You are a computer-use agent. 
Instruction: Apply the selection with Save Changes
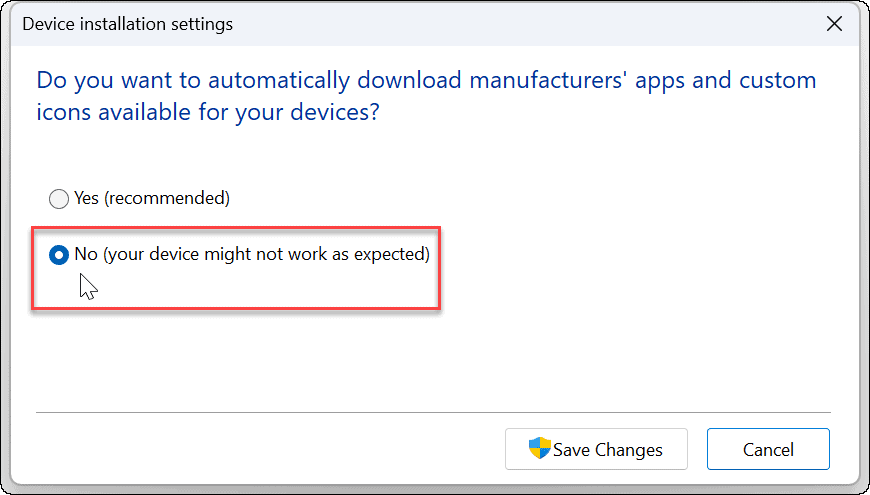[596, 449]
